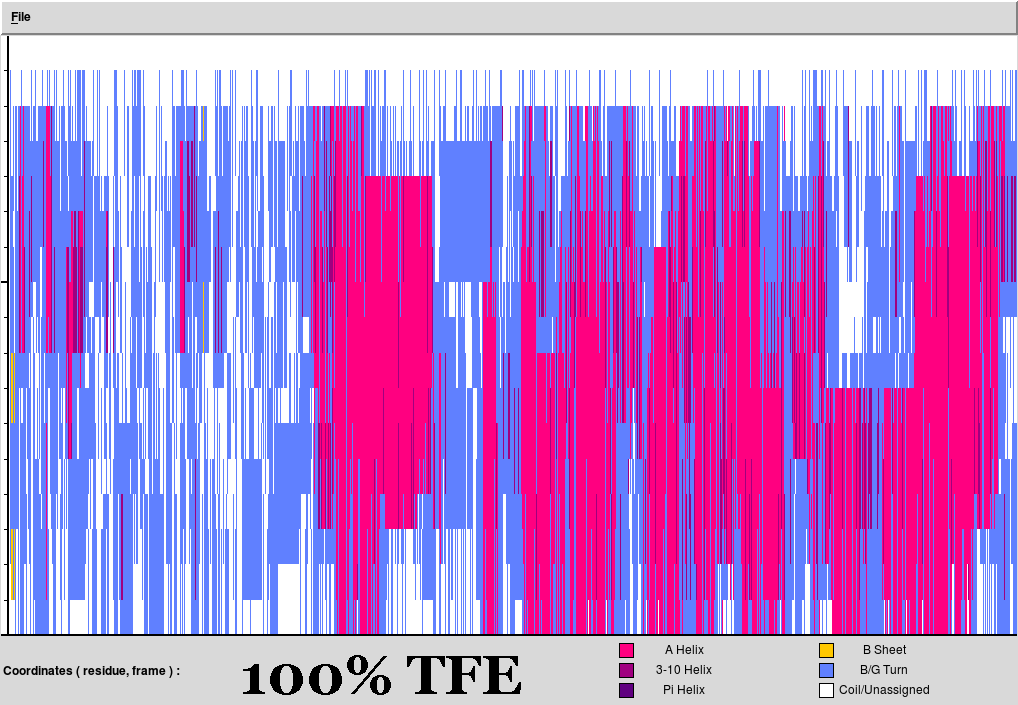Click the bold major tick on vertical axis
The width and height of the screenshot is (1018, 705).
tap(5, 282)
